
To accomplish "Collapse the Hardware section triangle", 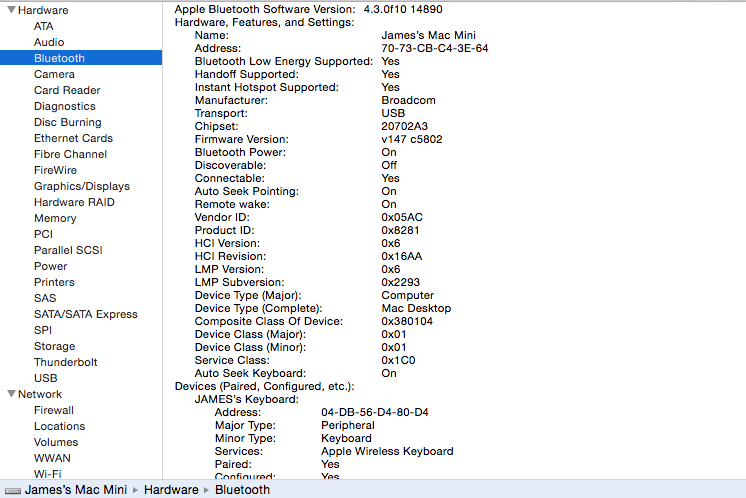I will (11, 10).
